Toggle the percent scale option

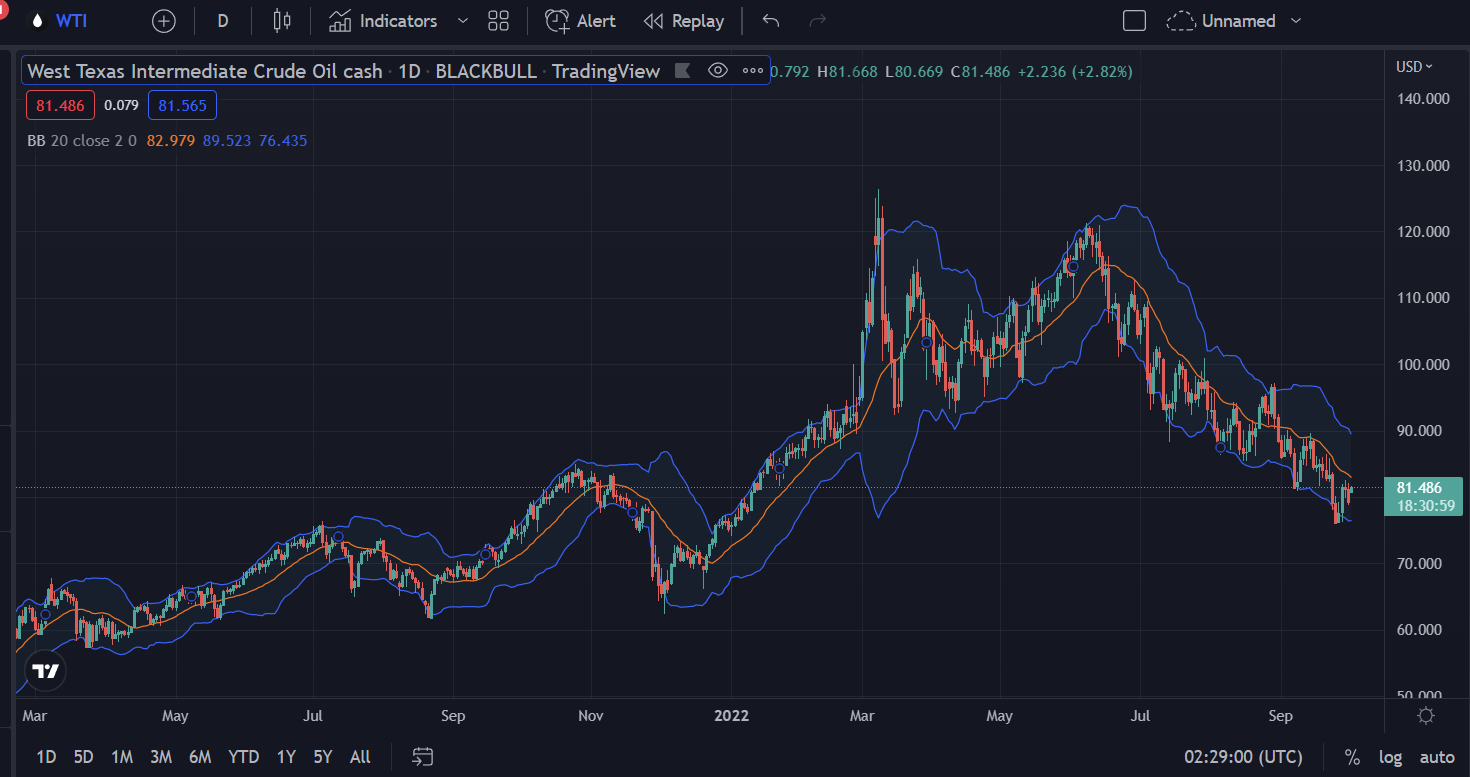click(x=1352, y=757)
